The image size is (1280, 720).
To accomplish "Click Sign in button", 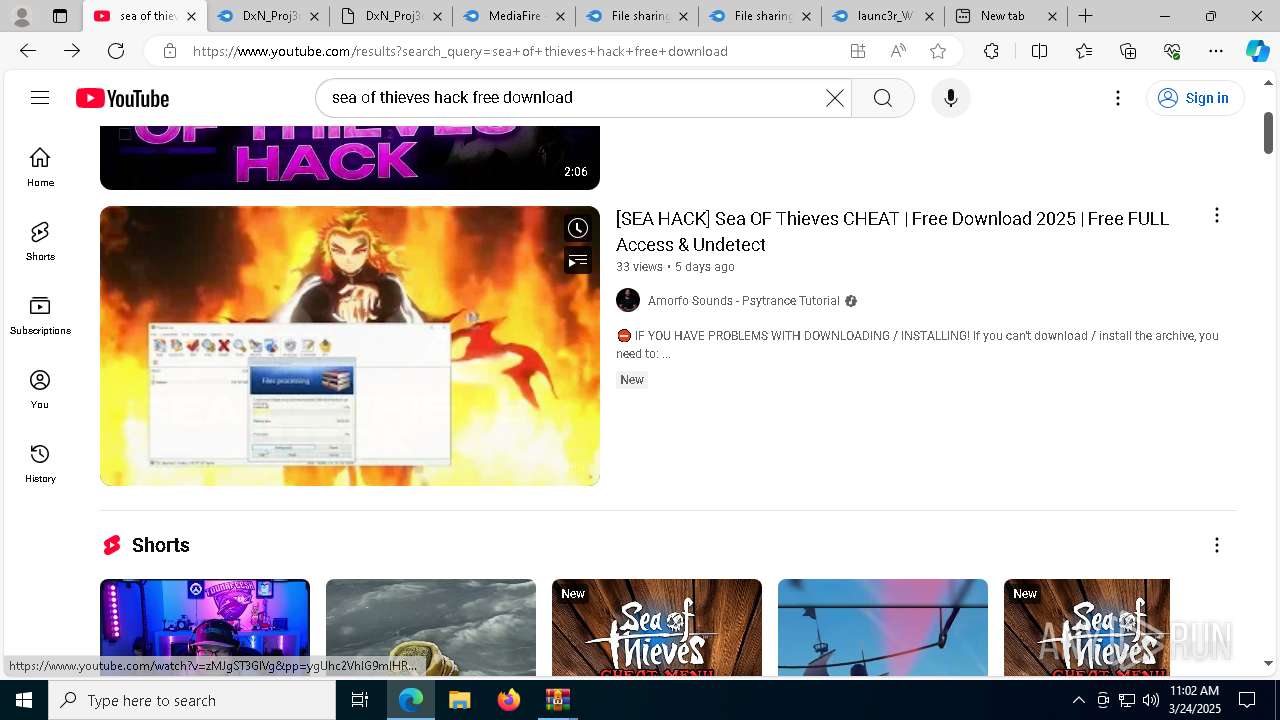I will pos(1193,98).
